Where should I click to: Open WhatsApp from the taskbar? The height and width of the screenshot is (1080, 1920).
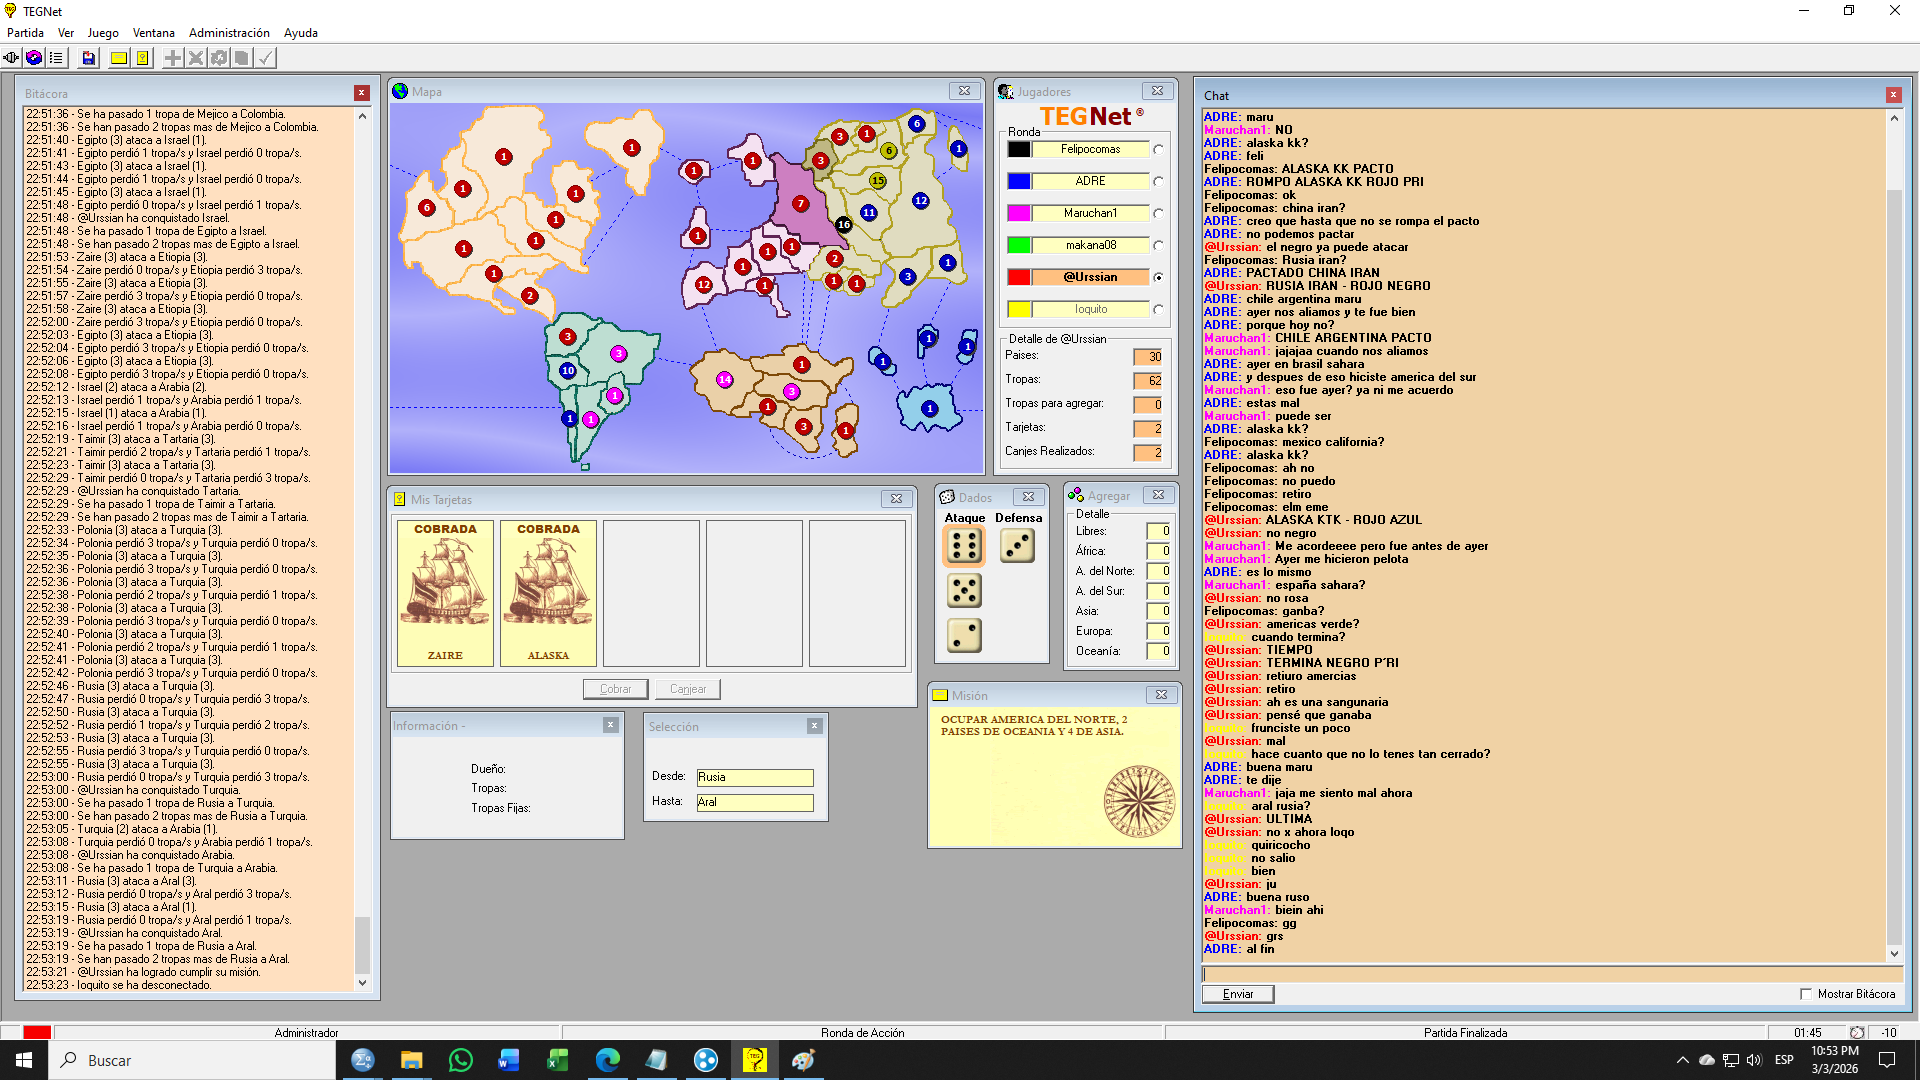coord(460,1060)
